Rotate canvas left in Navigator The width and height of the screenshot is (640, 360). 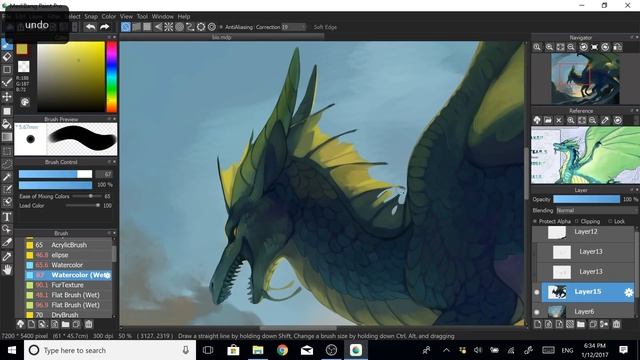click(x=584, y=47)
